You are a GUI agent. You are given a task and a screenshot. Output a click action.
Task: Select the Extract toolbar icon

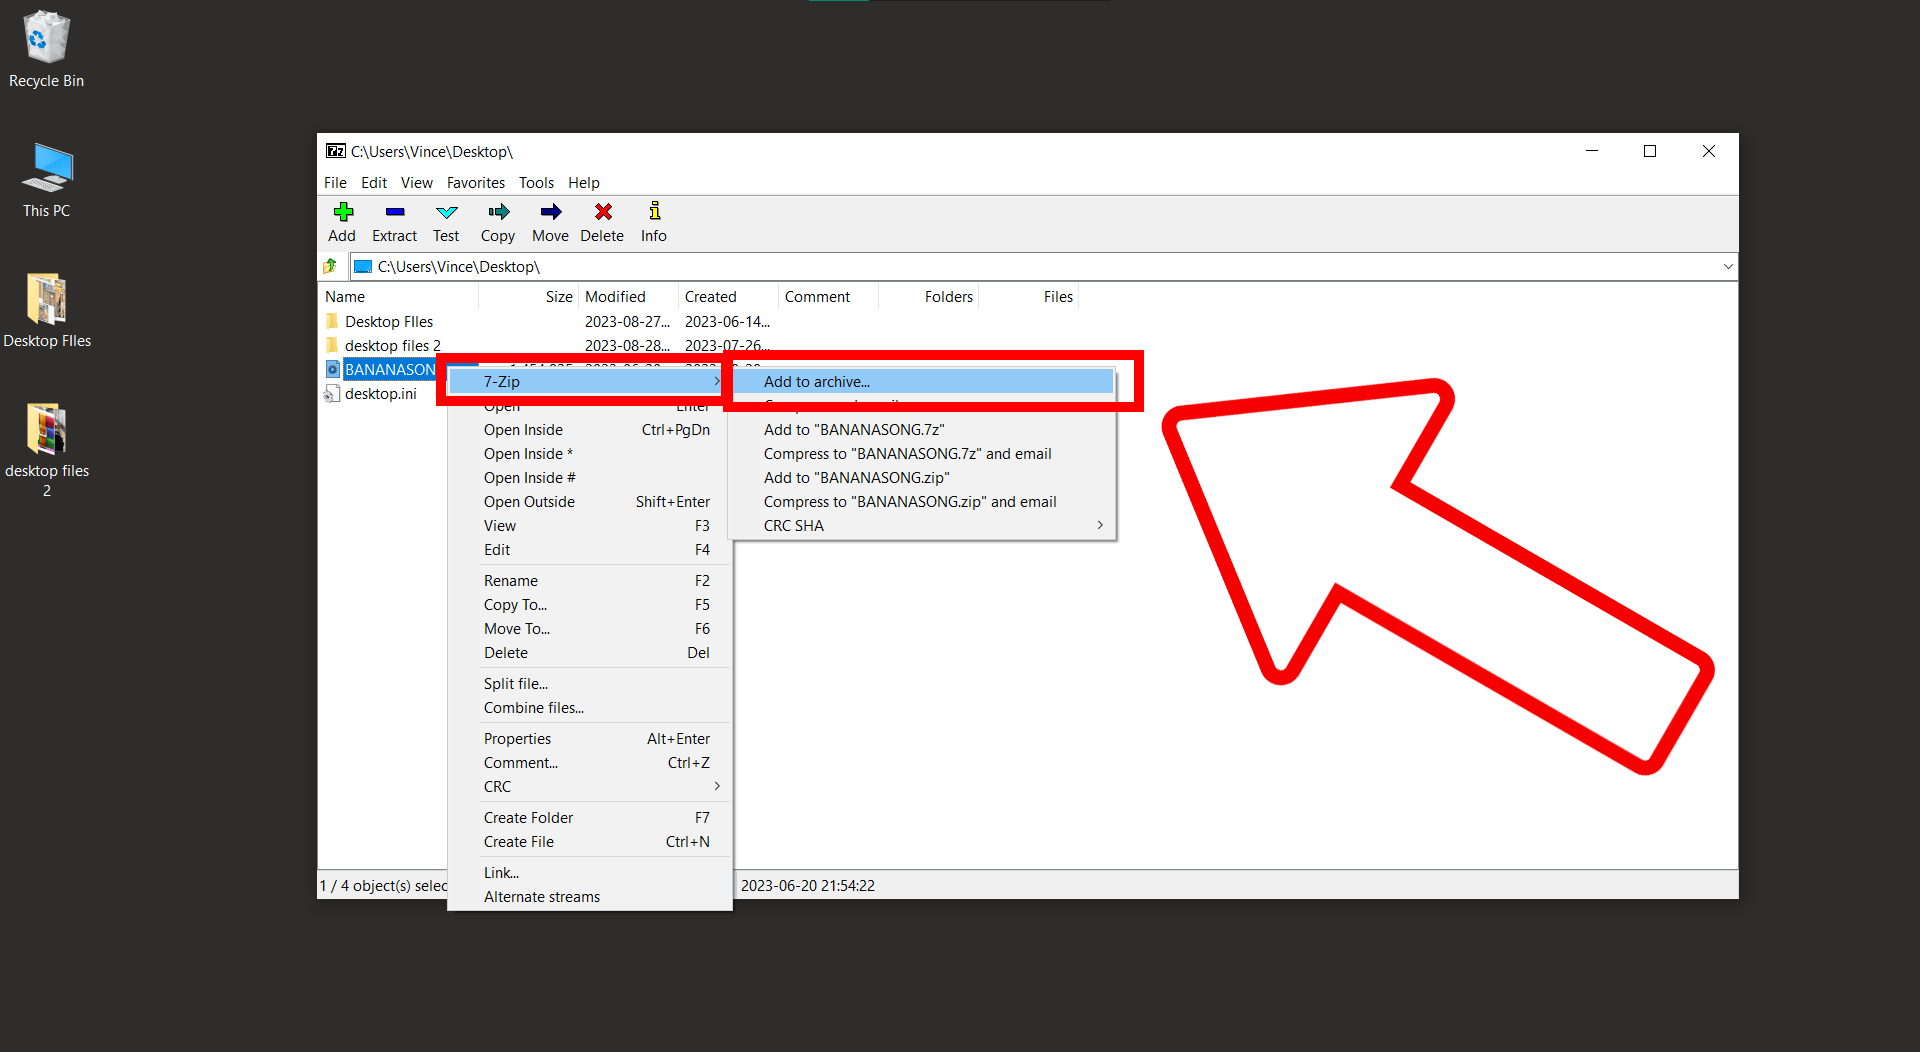tap(394, 220)
